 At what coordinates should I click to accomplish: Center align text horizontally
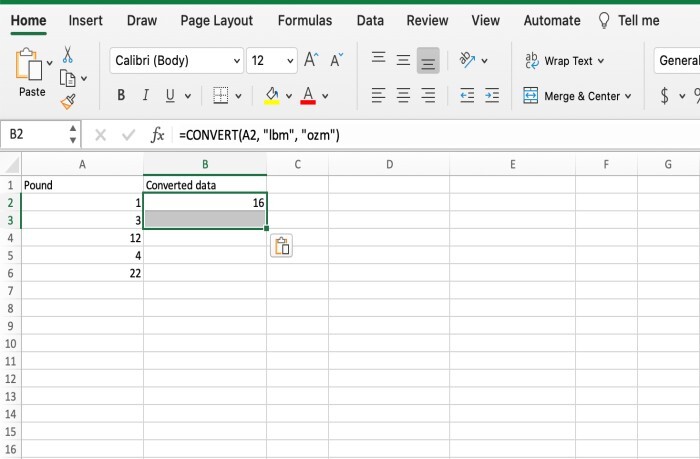(x=403, y=96)
